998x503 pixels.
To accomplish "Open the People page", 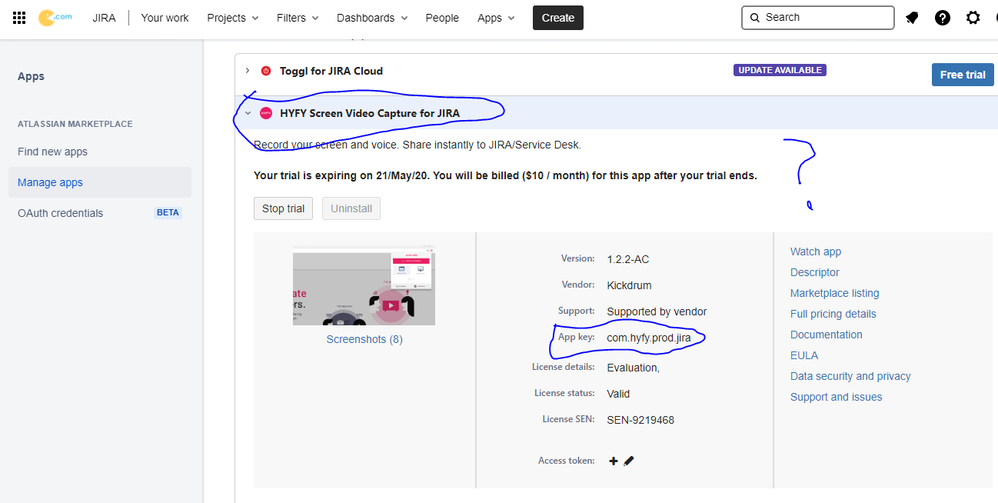I will (442, 18).
